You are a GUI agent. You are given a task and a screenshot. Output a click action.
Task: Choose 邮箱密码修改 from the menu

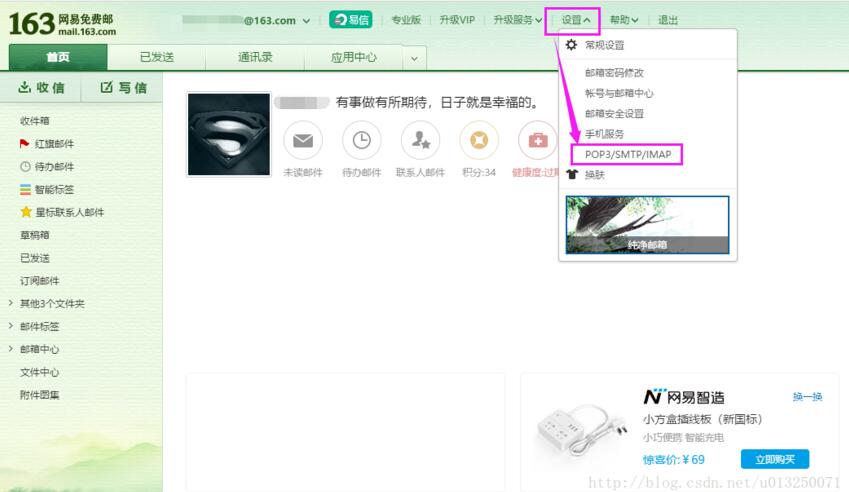(x=614, y=73)
